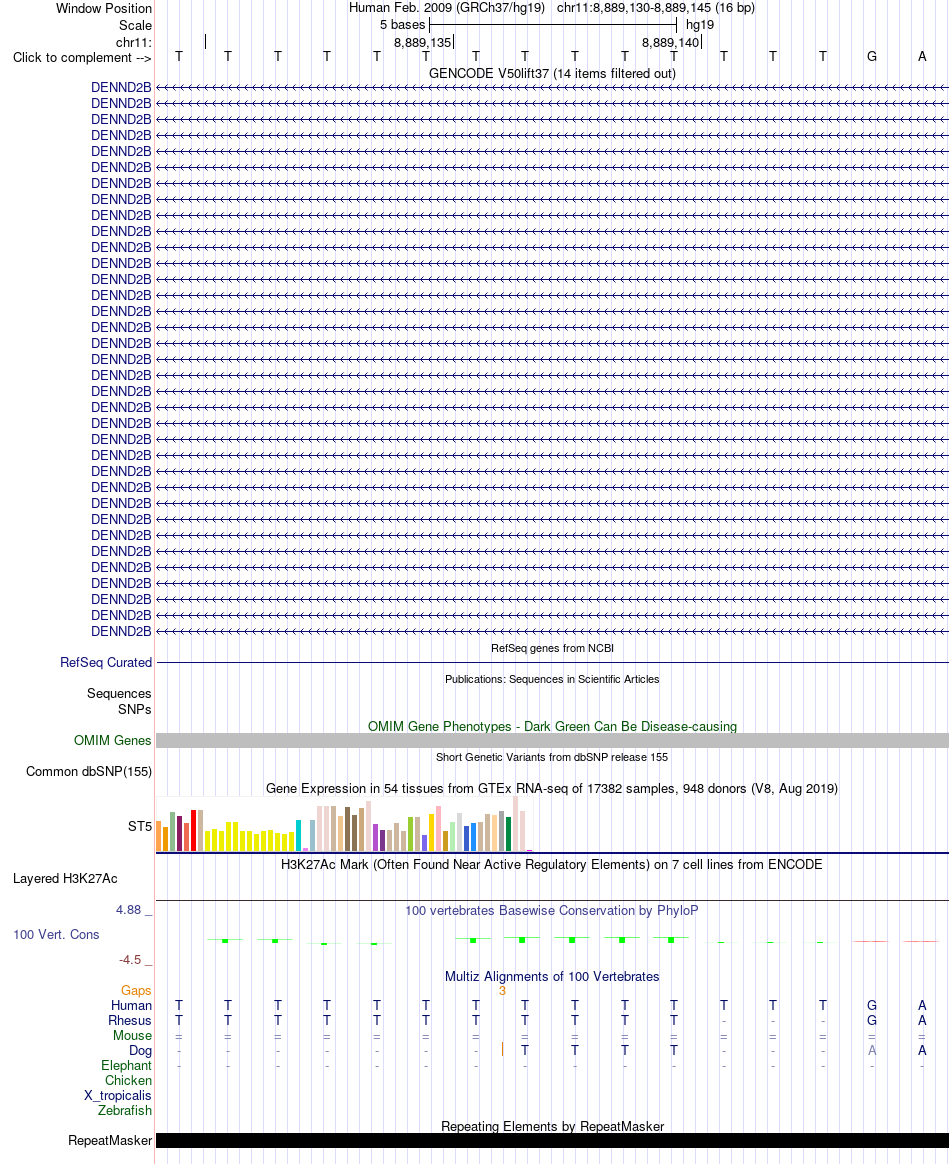The image size is (950, 1164).
Task: Click the black RepeatMasker bar
Action: pyautogui.click(x=552, y=1141)
